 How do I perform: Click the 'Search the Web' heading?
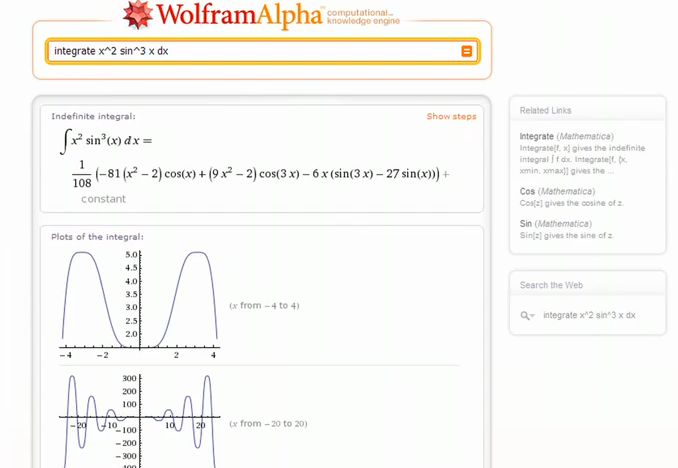[x=551, y=285]
